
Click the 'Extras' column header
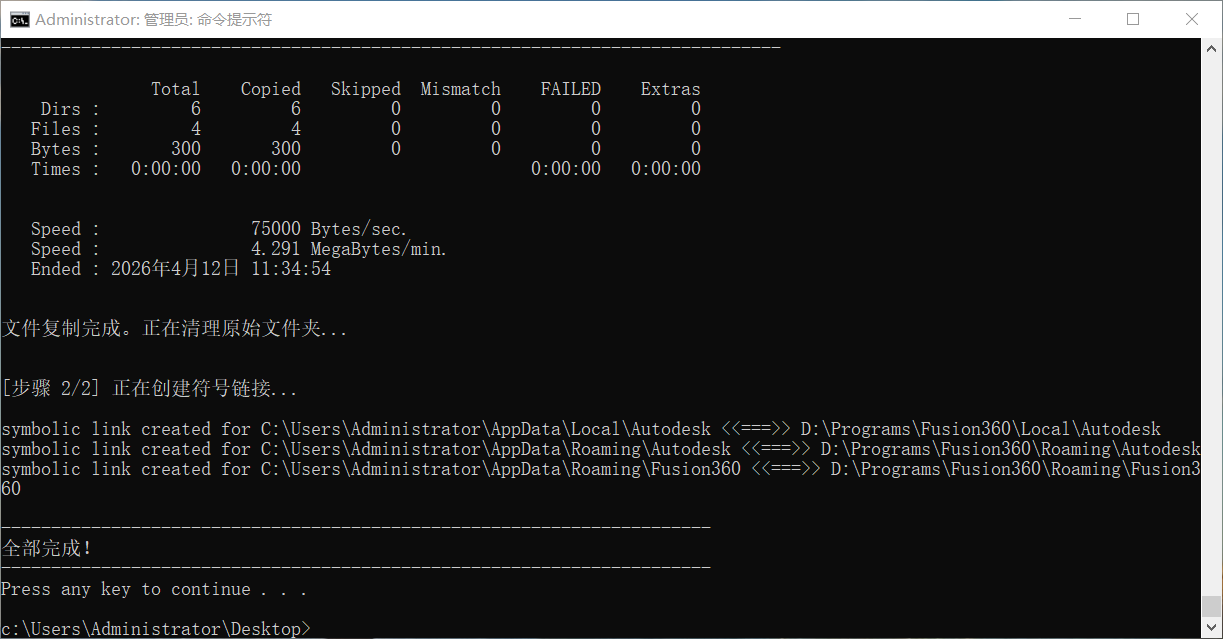coord(670,89)
